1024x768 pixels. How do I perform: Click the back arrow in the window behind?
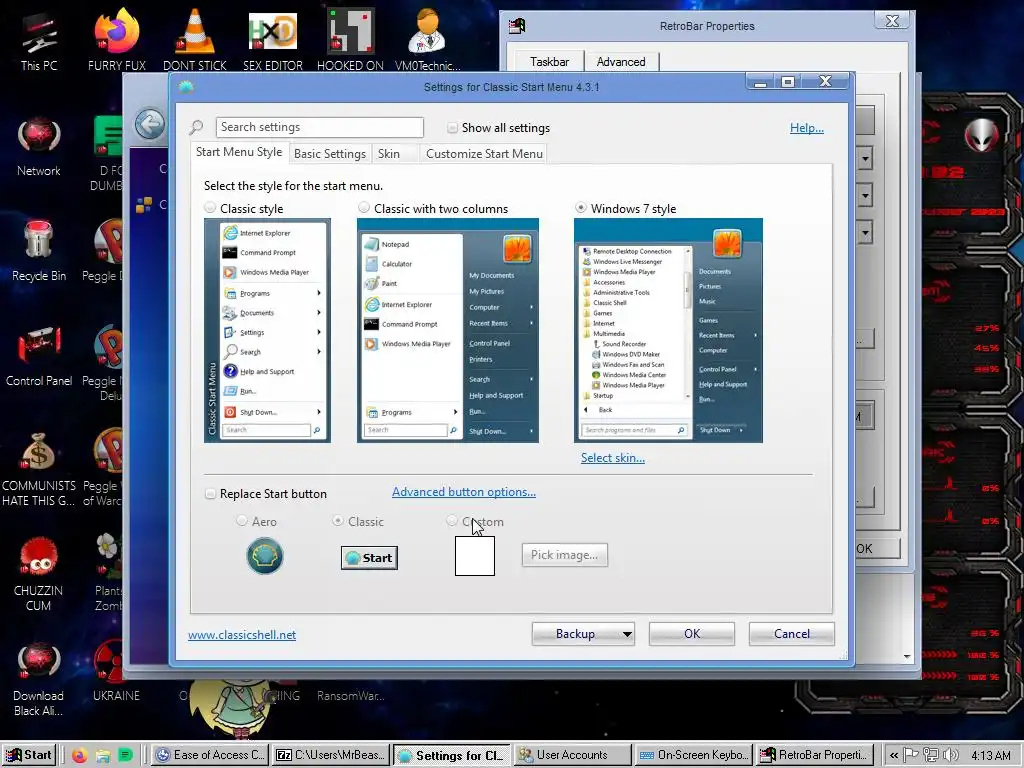150,123
